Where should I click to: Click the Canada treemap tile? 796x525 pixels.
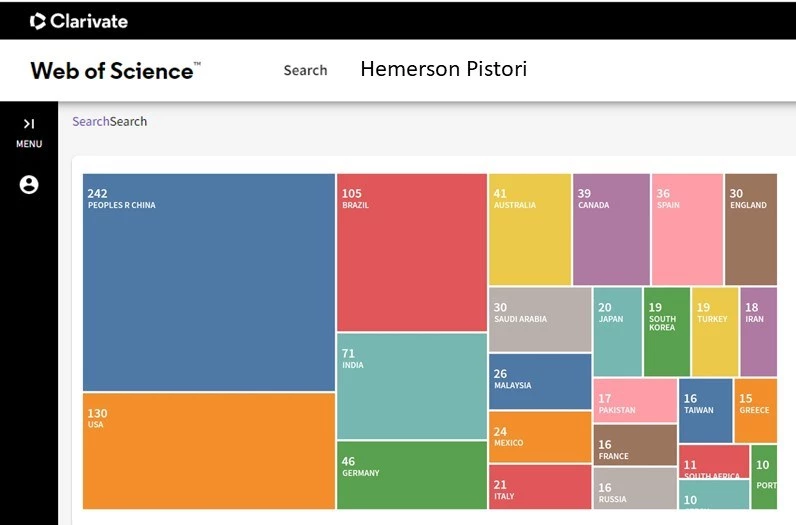(610, 229)
